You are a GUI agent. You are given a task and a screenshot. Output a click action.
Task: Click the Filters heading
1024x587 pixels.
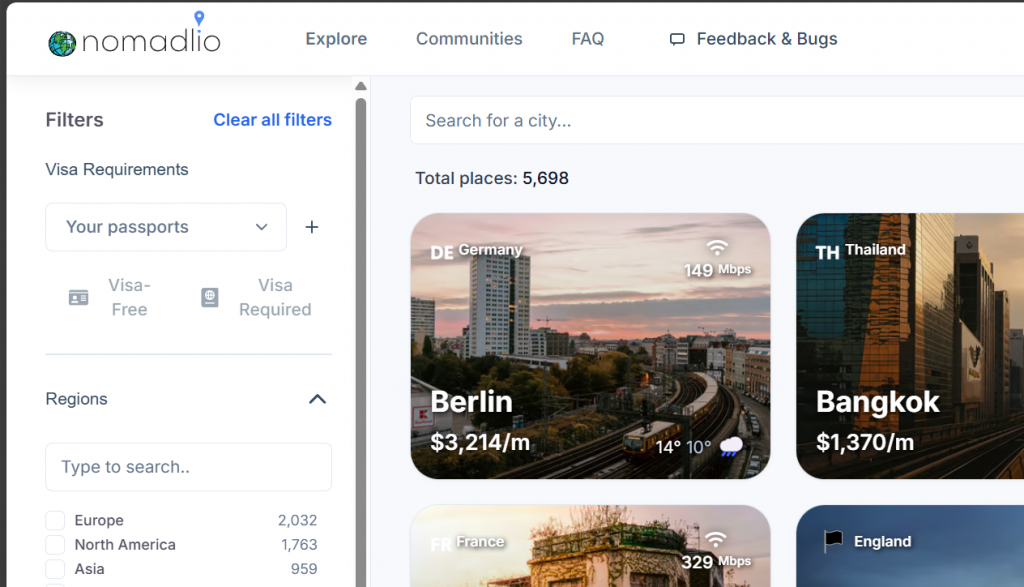[74, 120]
